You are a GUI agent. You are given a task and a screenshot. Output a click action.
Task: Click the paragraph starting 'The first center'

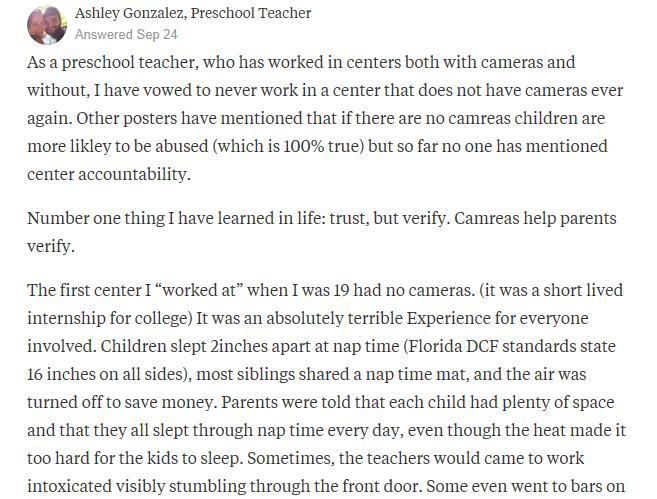click(326, 388)
